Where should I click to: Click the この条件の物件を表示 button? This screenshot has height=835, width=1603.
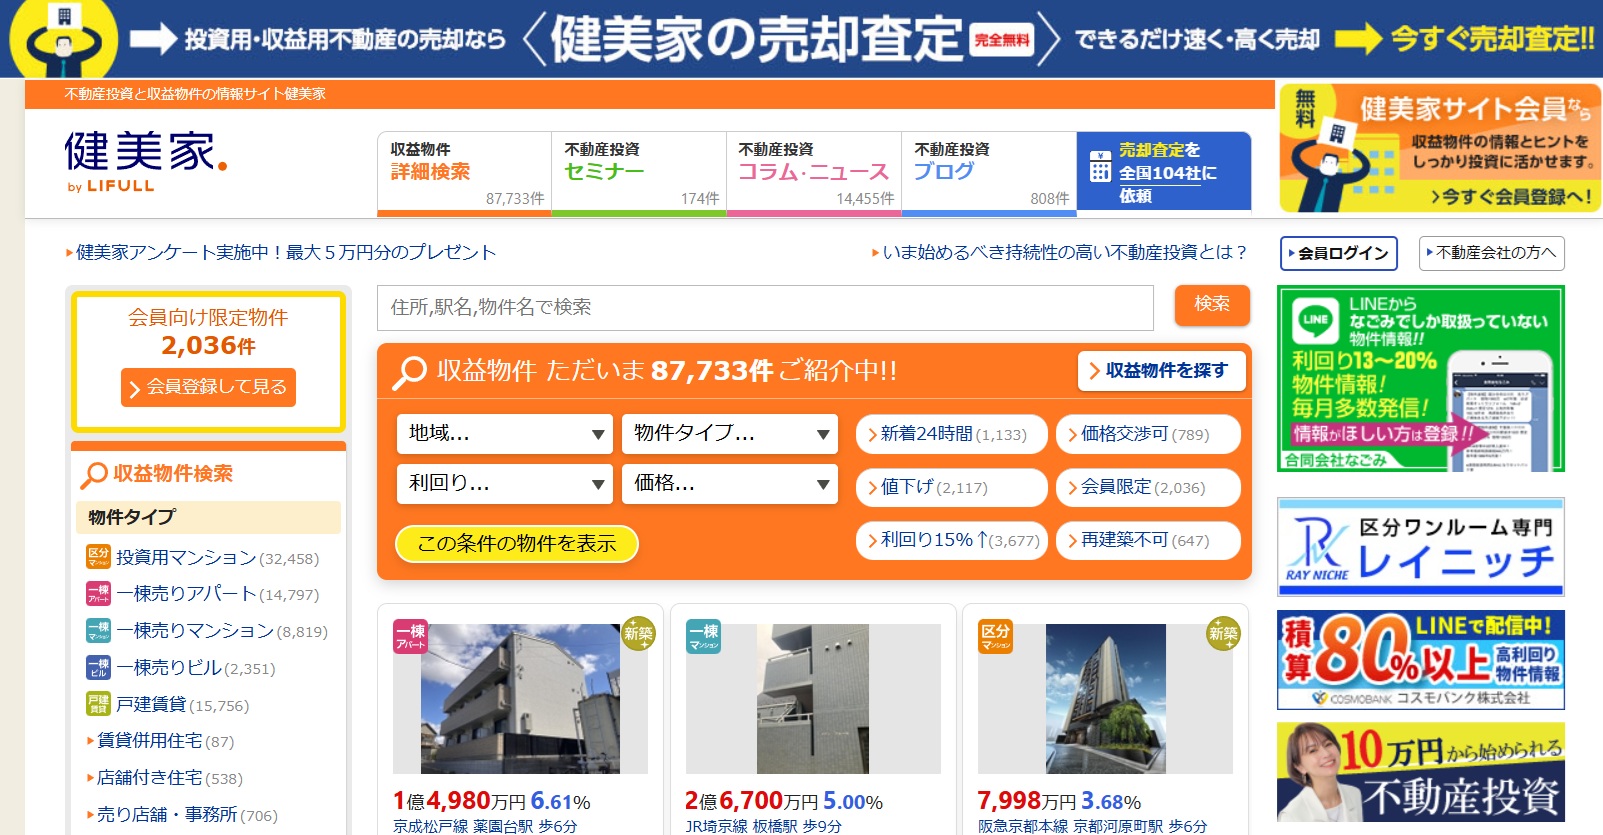tap(517, 544)
